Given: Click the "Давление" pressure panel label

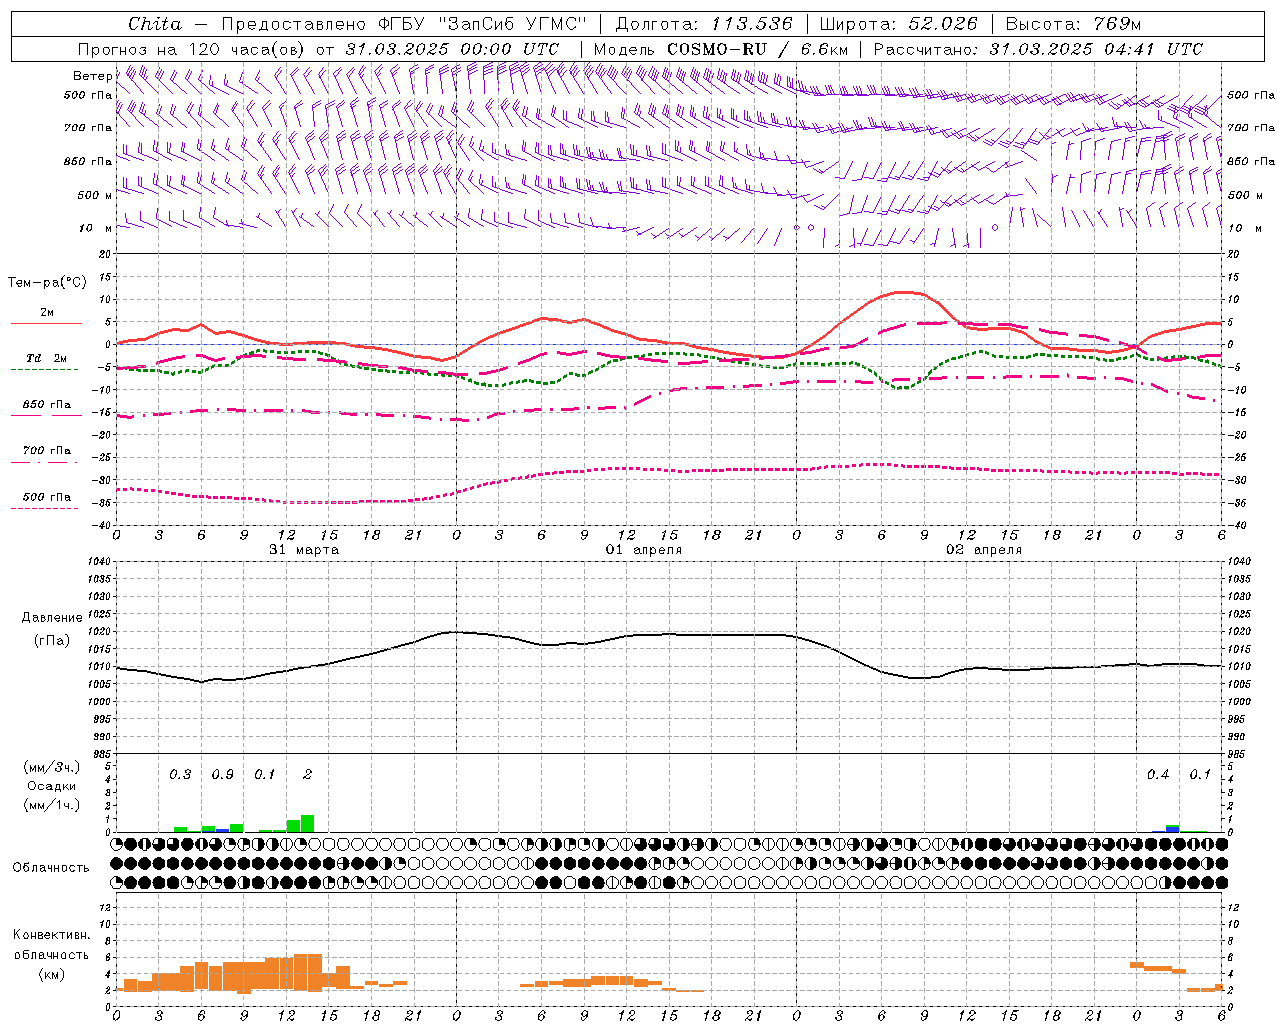Looking at the screenshot, I should (x=52, y=618).
